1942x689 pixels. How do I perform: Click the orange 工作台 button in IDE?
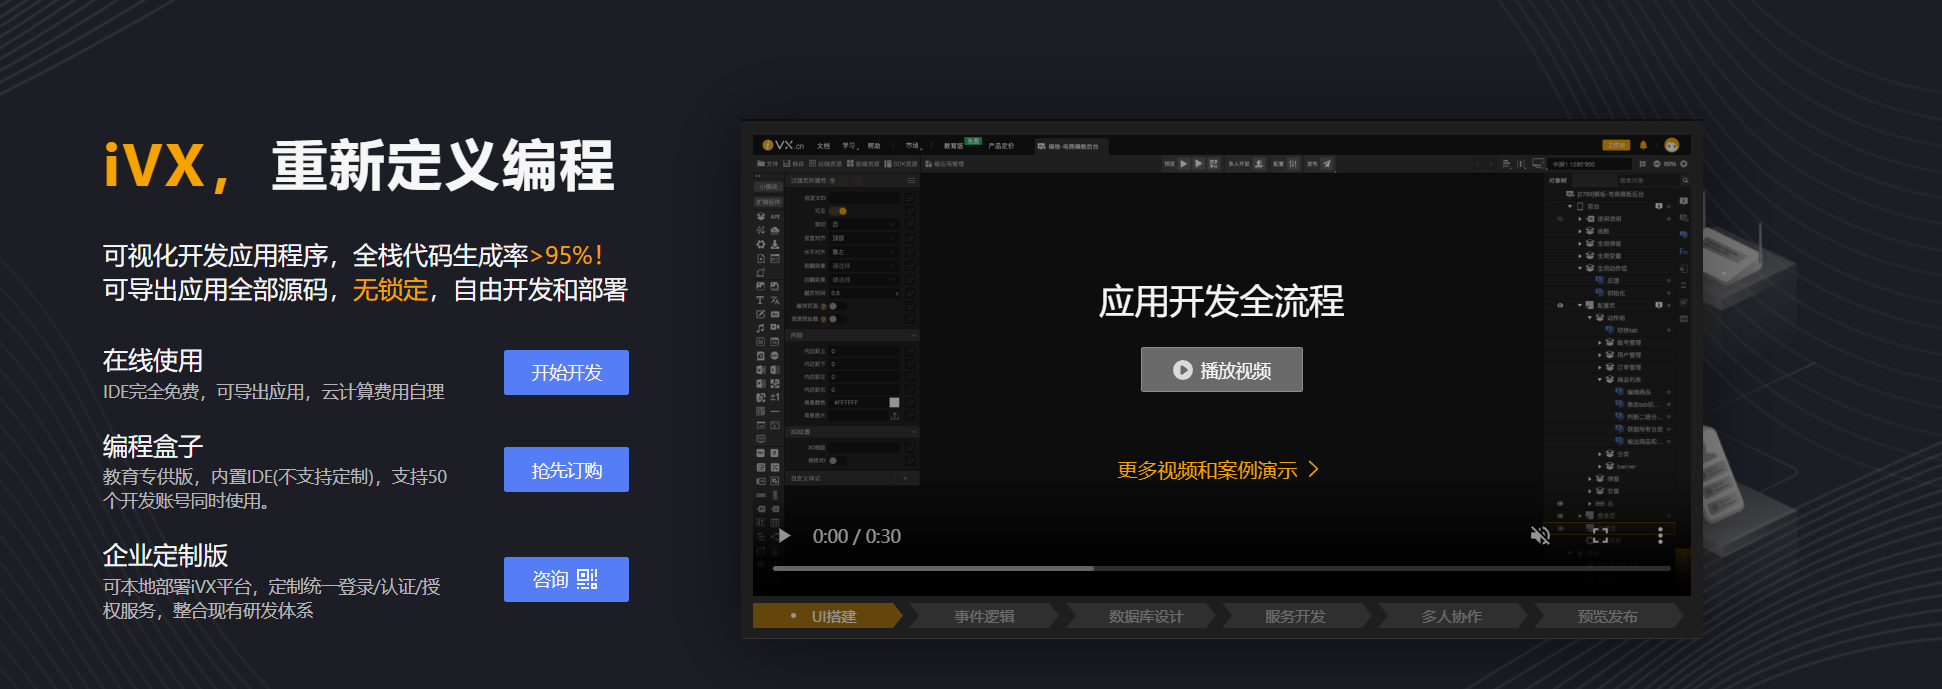(1616, 145)
